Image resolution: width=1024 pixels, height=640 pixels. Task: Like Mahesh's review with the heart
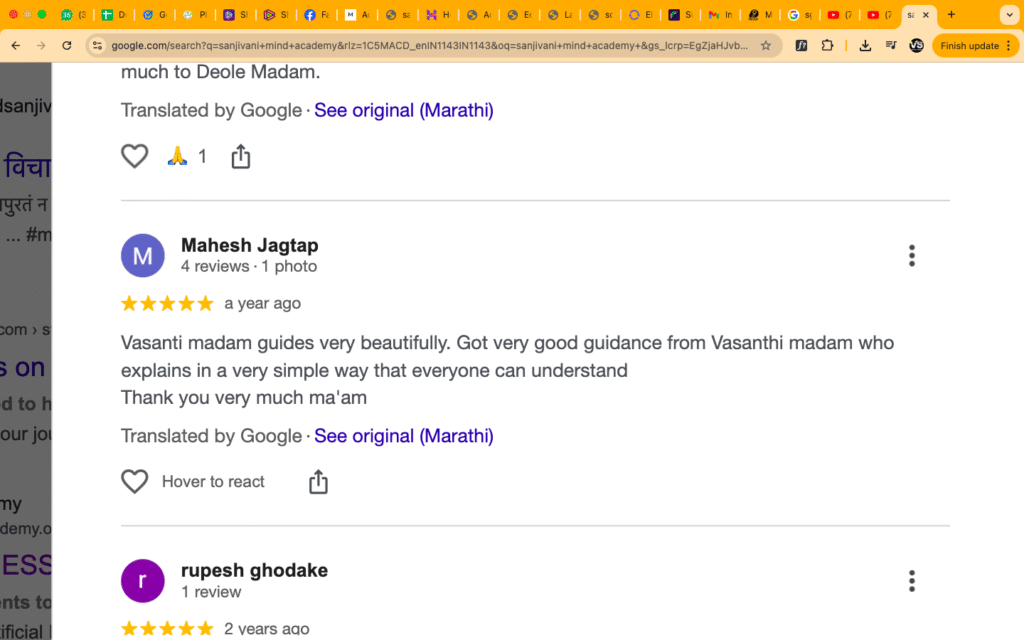pos(134,481)
